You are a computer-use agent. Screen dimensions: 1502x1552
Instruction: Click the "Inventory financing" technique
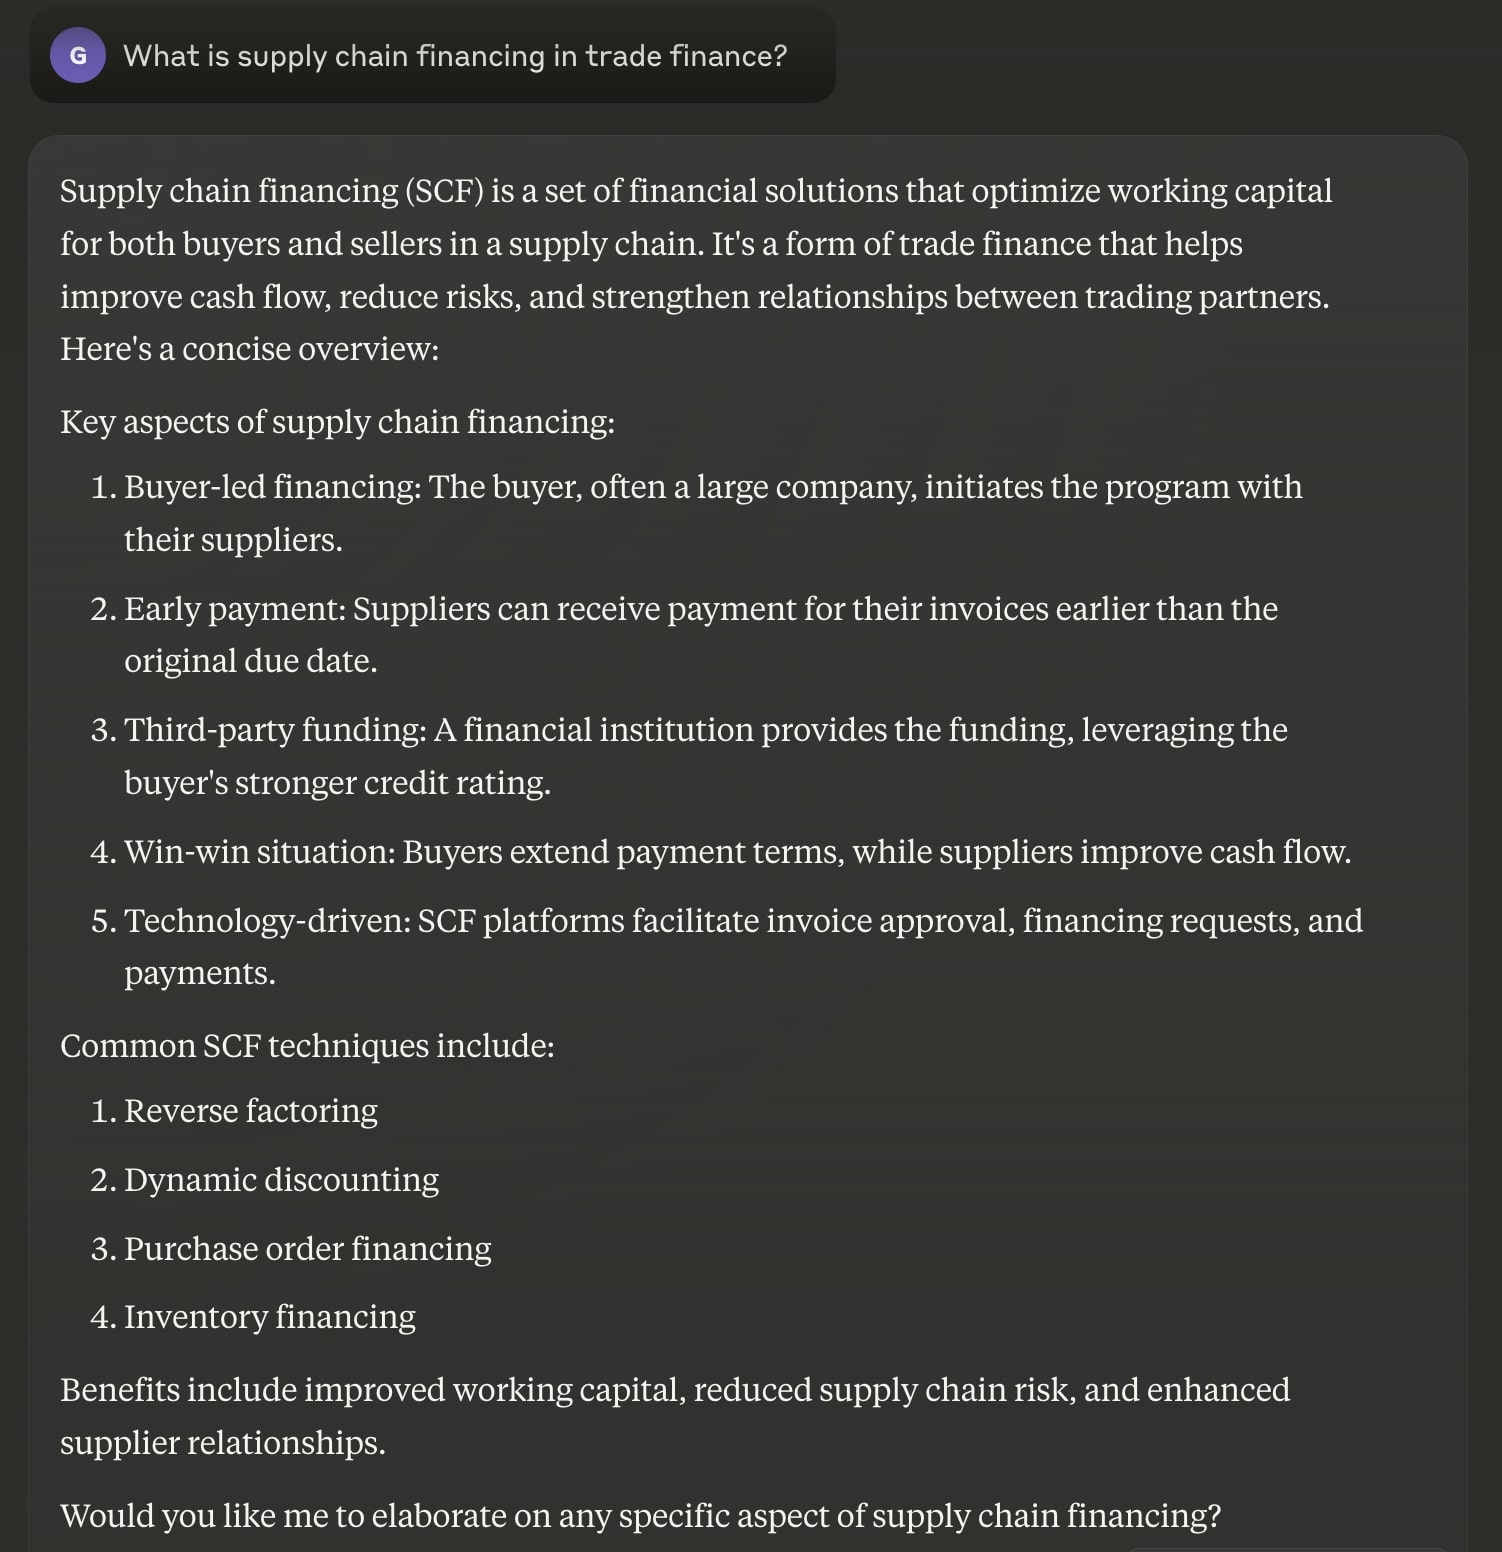click(269, 1317)
